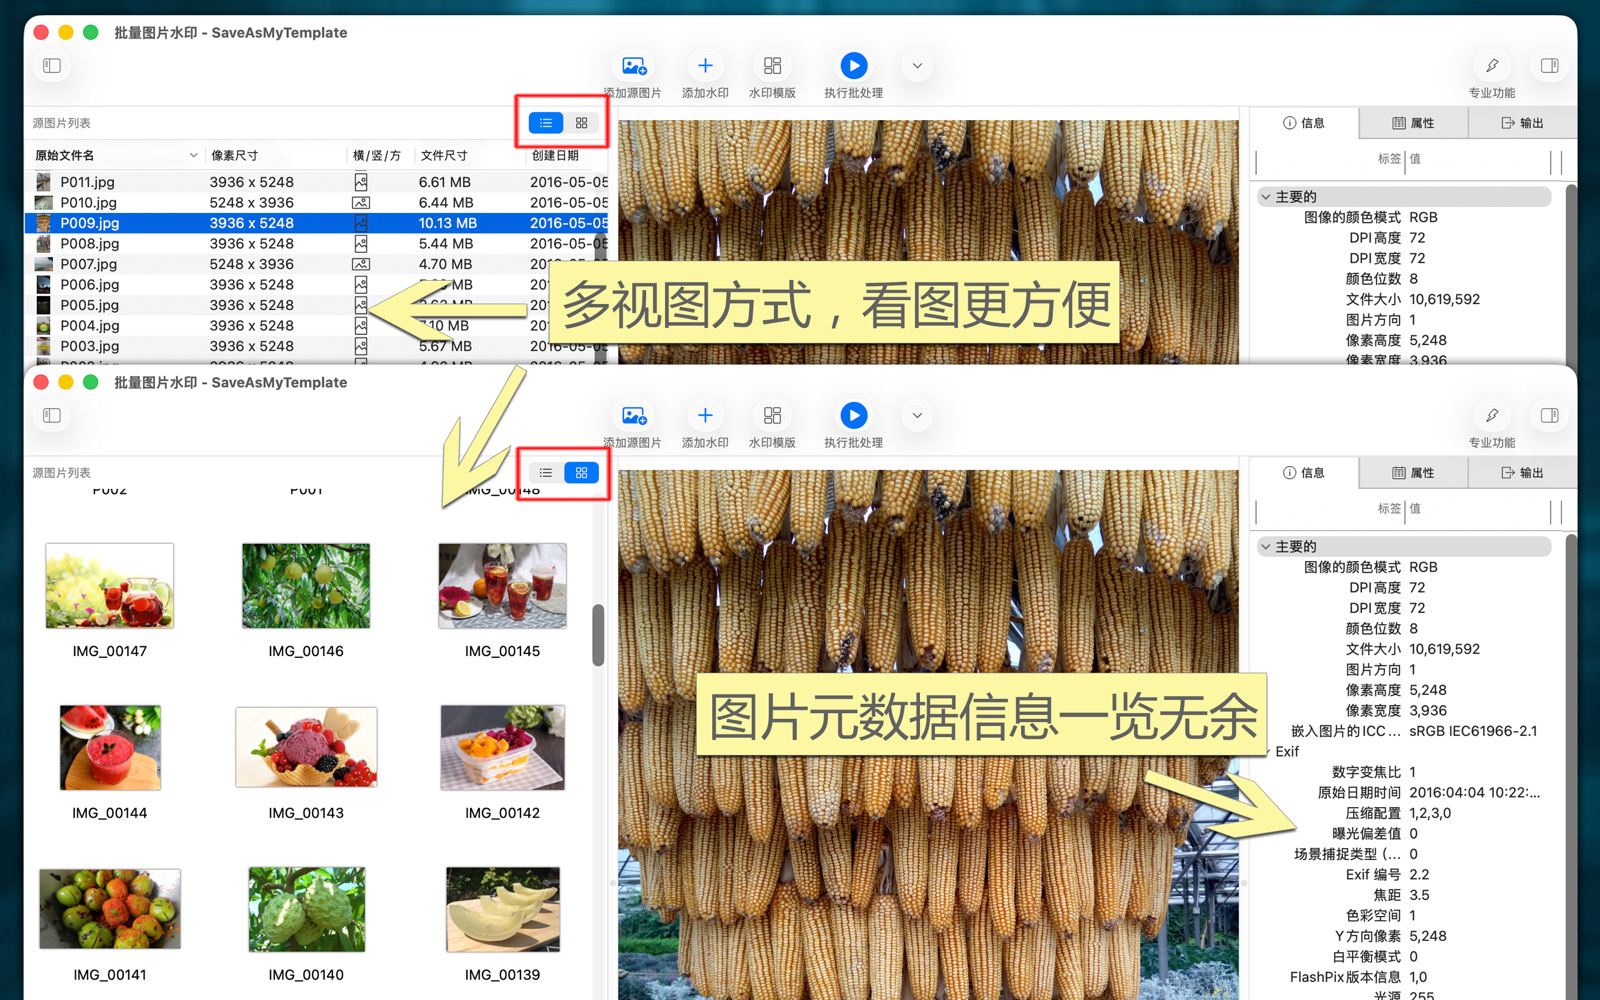
Task: Toggle the right inspector panel icon in the thumbnail-view window
Action: click(x=1549, y=416)
